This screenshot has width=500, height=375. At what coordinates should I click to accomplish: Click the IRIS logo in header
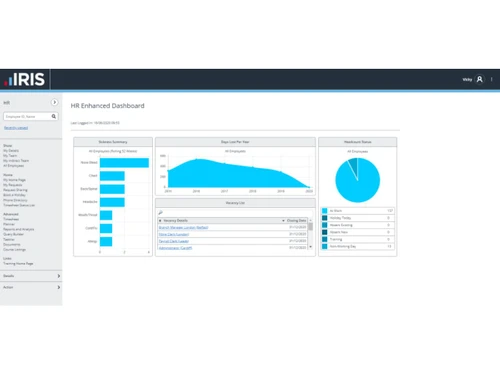(24, 79)
